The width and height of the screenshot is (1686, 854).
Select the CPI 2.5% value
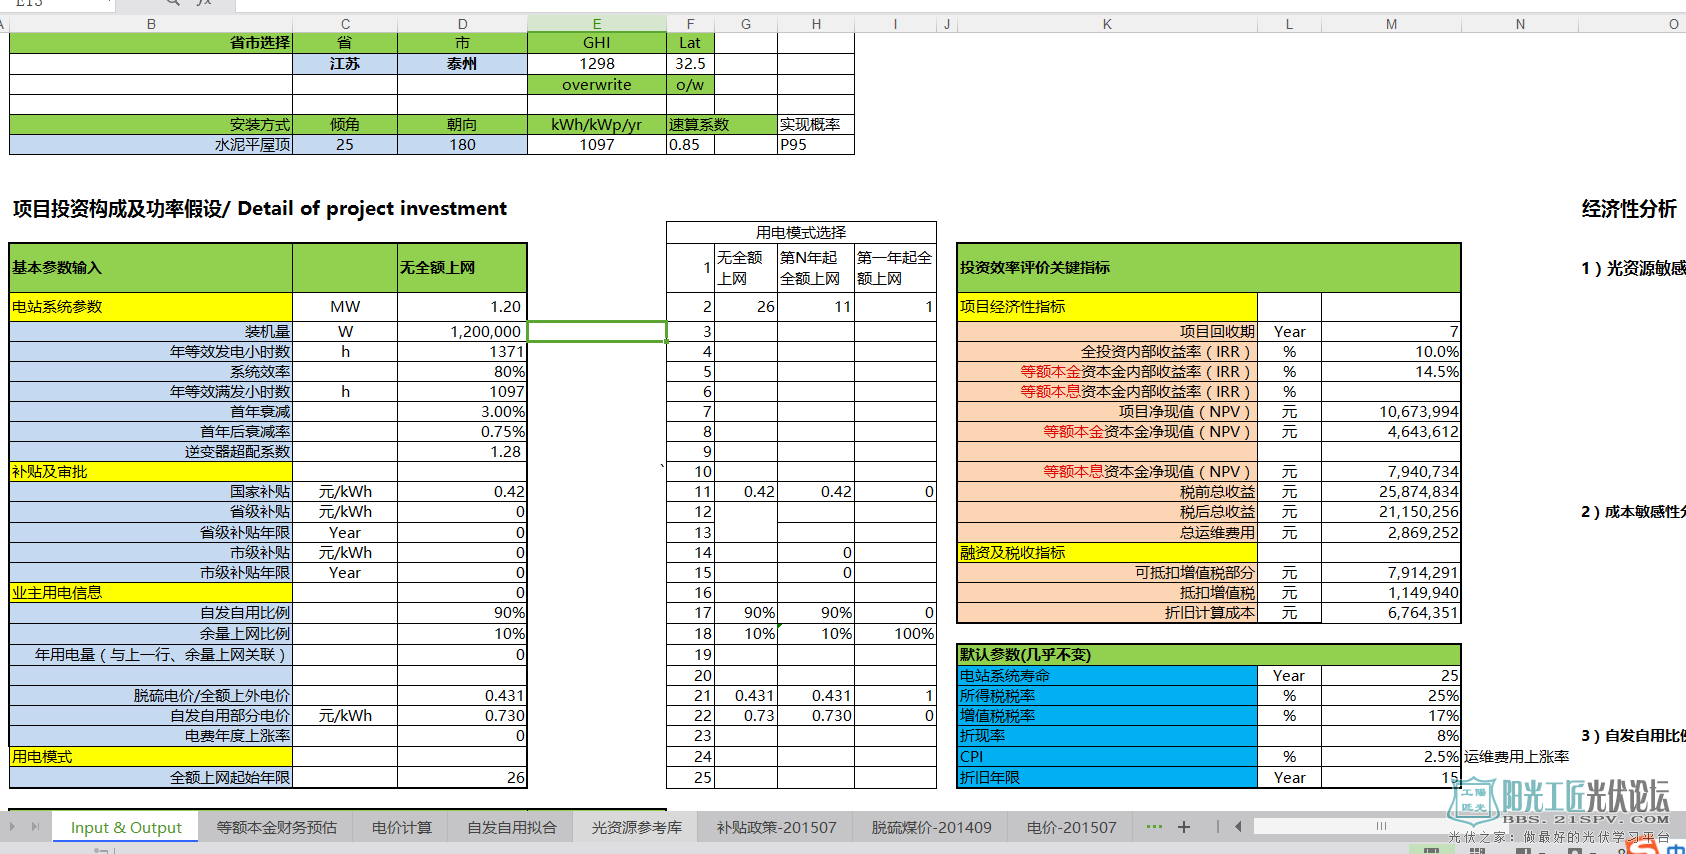tap(1391, 757)
